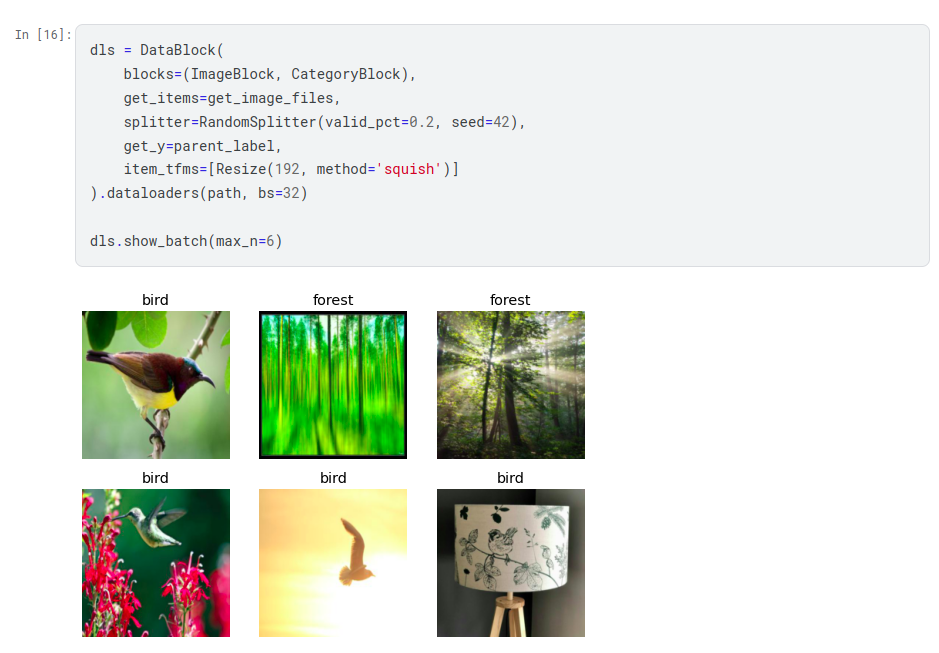939x653 pixels.
Task: Click the In [16] cell prompt label
Action: [43, 35]
